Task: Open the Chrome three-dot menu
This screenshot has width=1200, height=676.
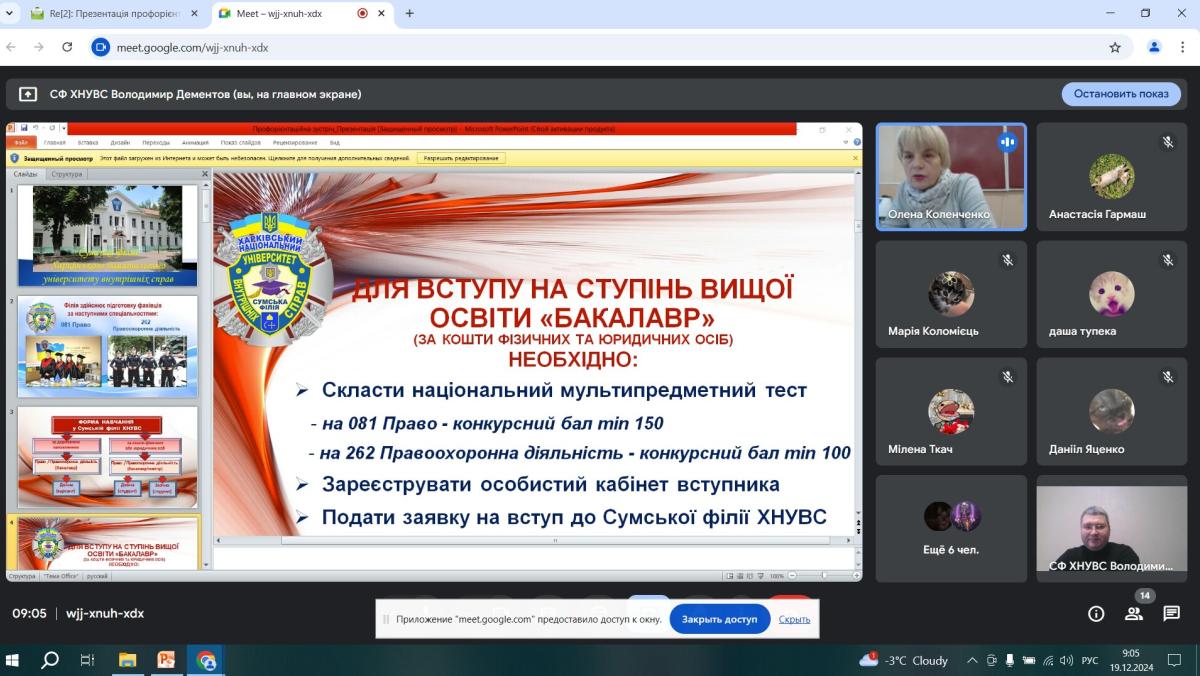Action: pyautogui.click(x=1182, y=47)
